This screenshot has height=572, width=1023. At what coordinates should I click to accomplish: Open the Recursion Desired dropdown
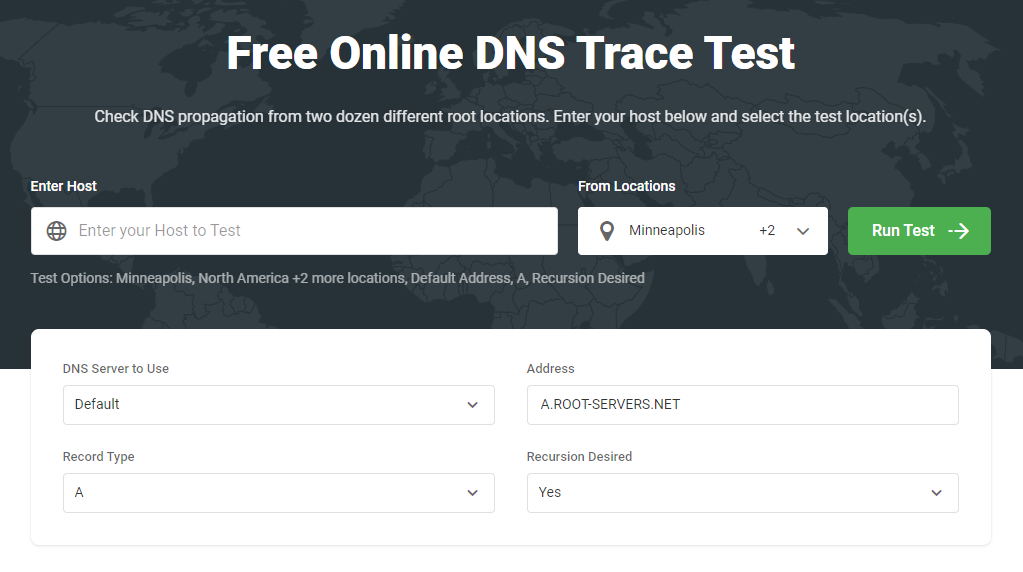(742, 493)
